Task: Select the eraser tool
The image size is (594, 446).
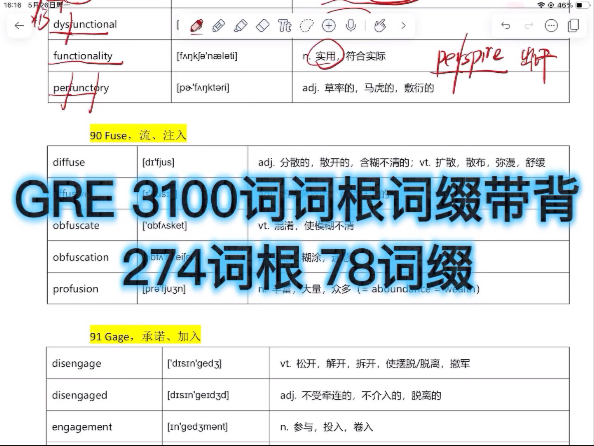Action: [x=263, y=26]
